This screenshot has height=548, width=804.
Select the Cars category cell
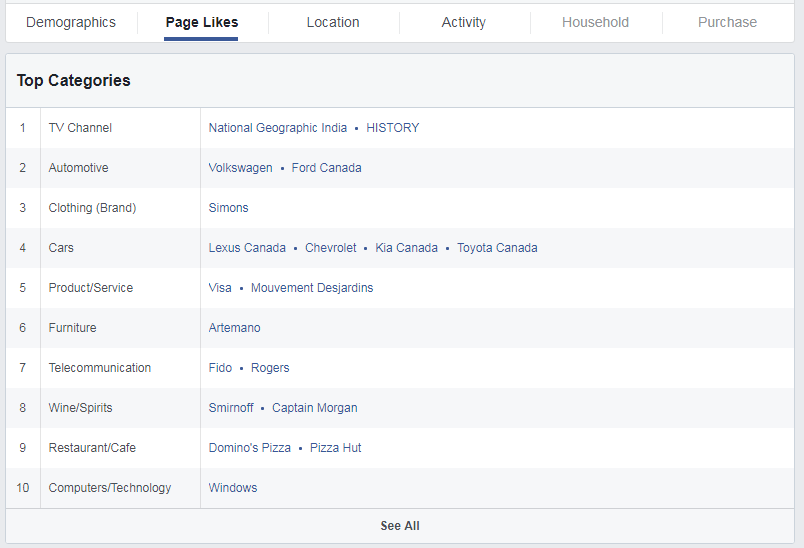120,248
